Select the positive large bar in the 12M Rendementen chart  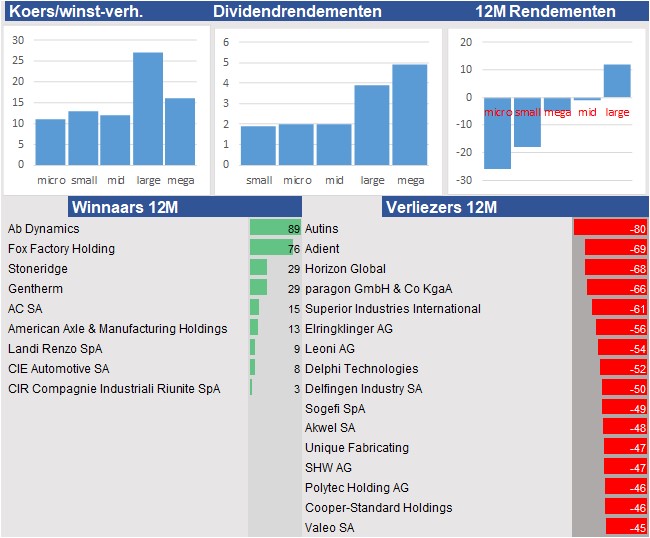[617, 81]
